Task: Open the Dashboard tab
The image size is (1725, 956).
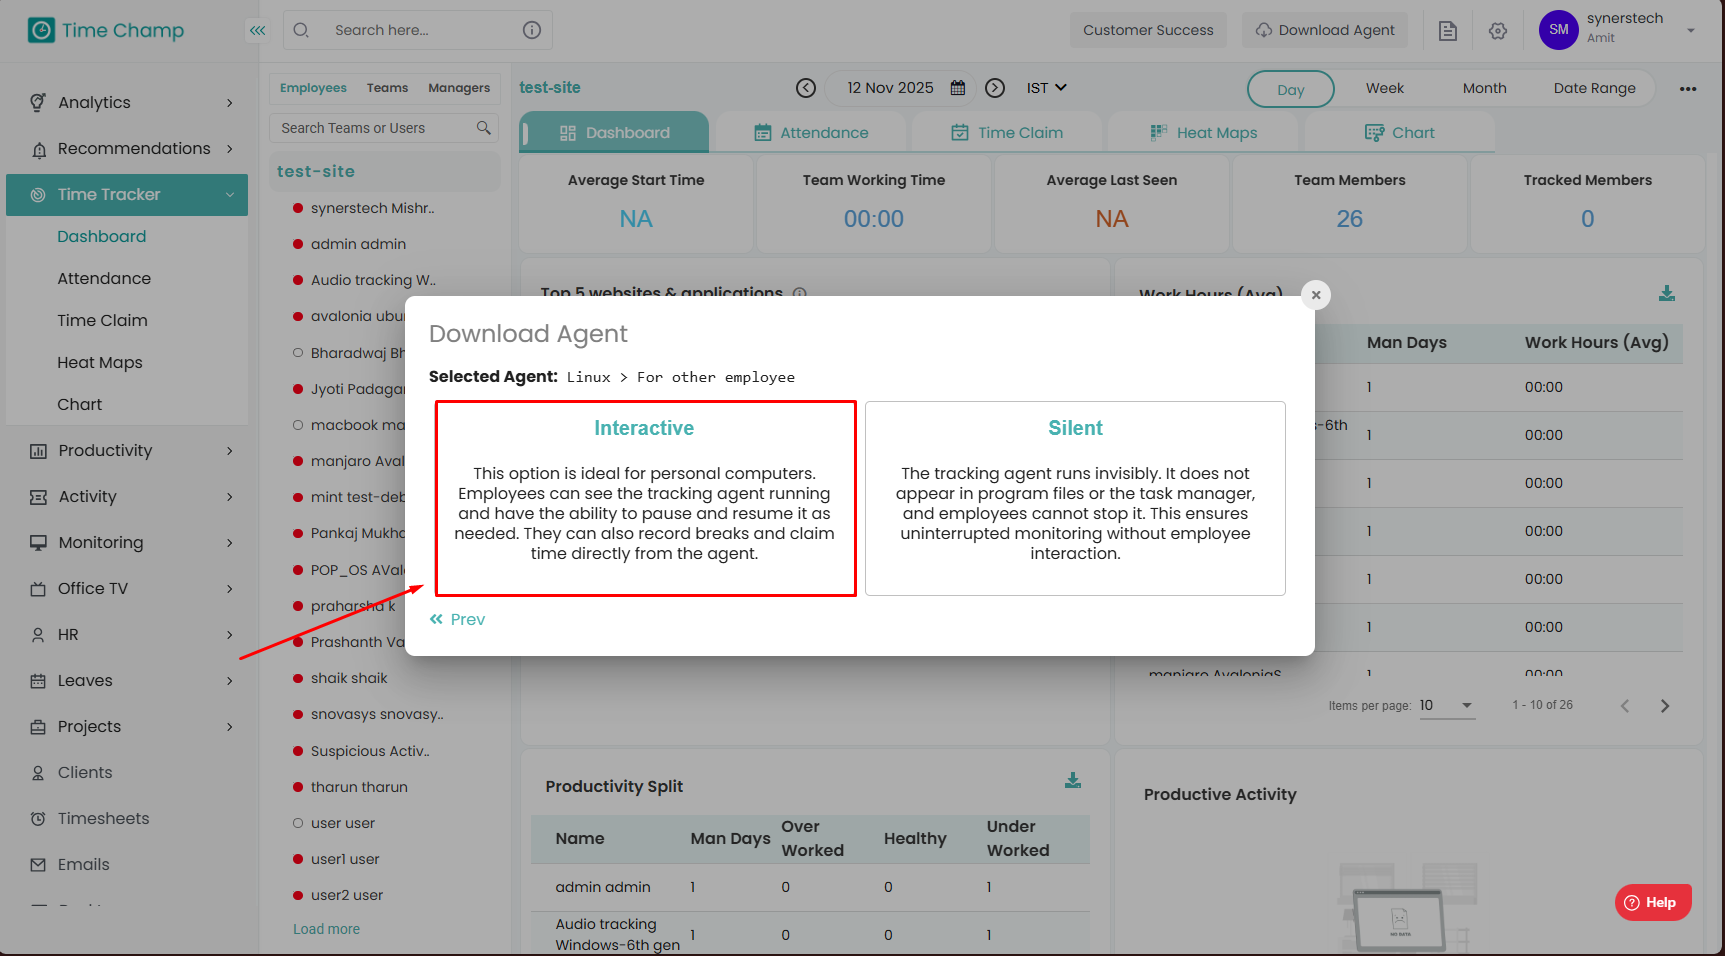Action: [614, 132]
